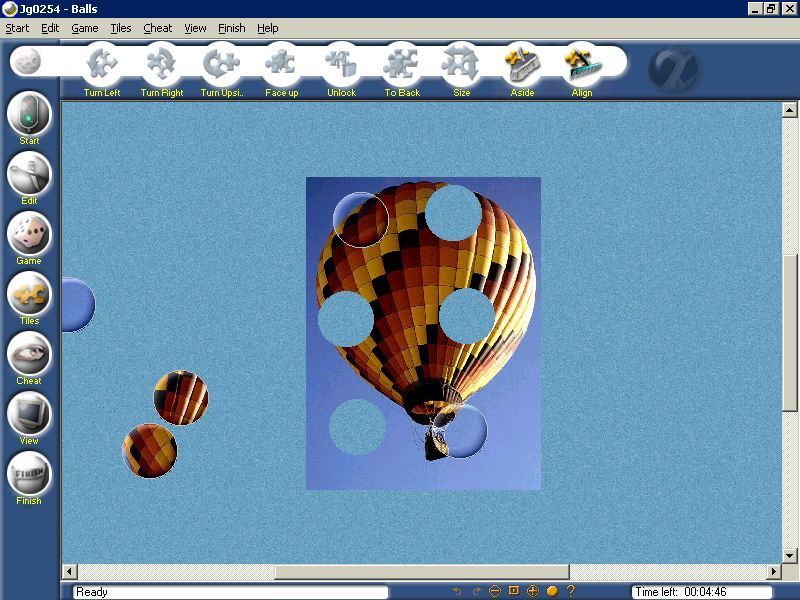Screen dimensions: 800x600
Task: Click the Size tool icon
Action: (461, 64)
